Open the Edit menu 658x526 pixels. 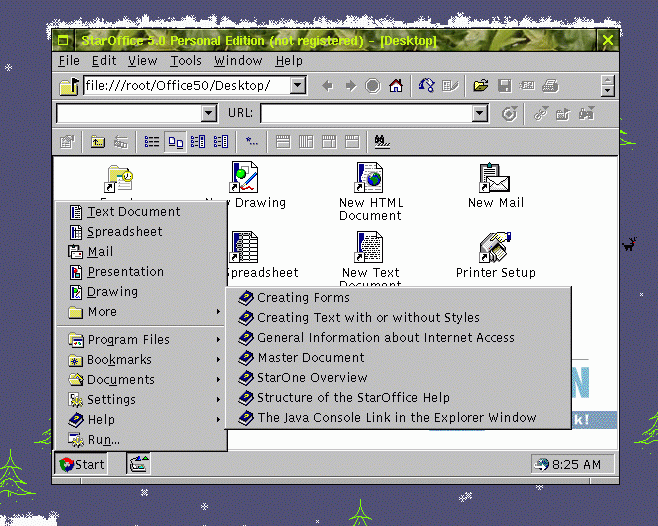point(104,61)
